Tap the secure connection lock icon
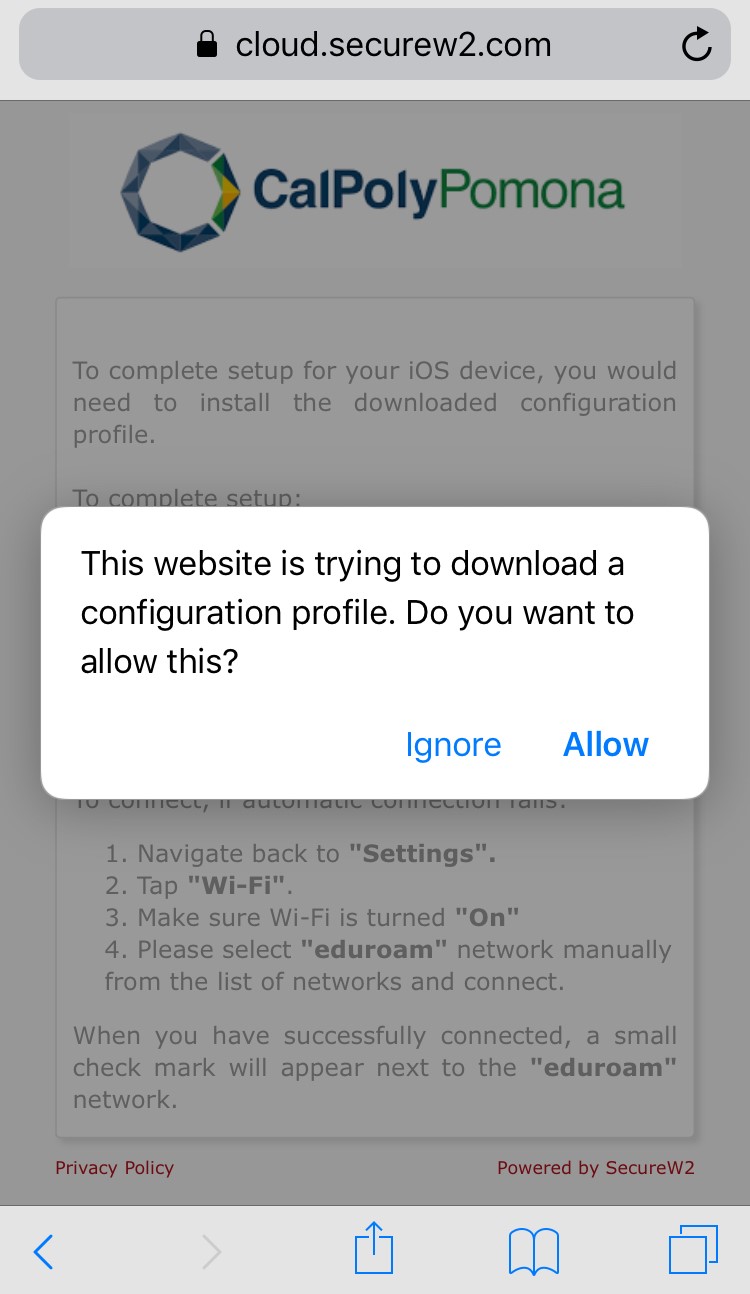This screenshot has width=750, height=1294. pos(206,44)
